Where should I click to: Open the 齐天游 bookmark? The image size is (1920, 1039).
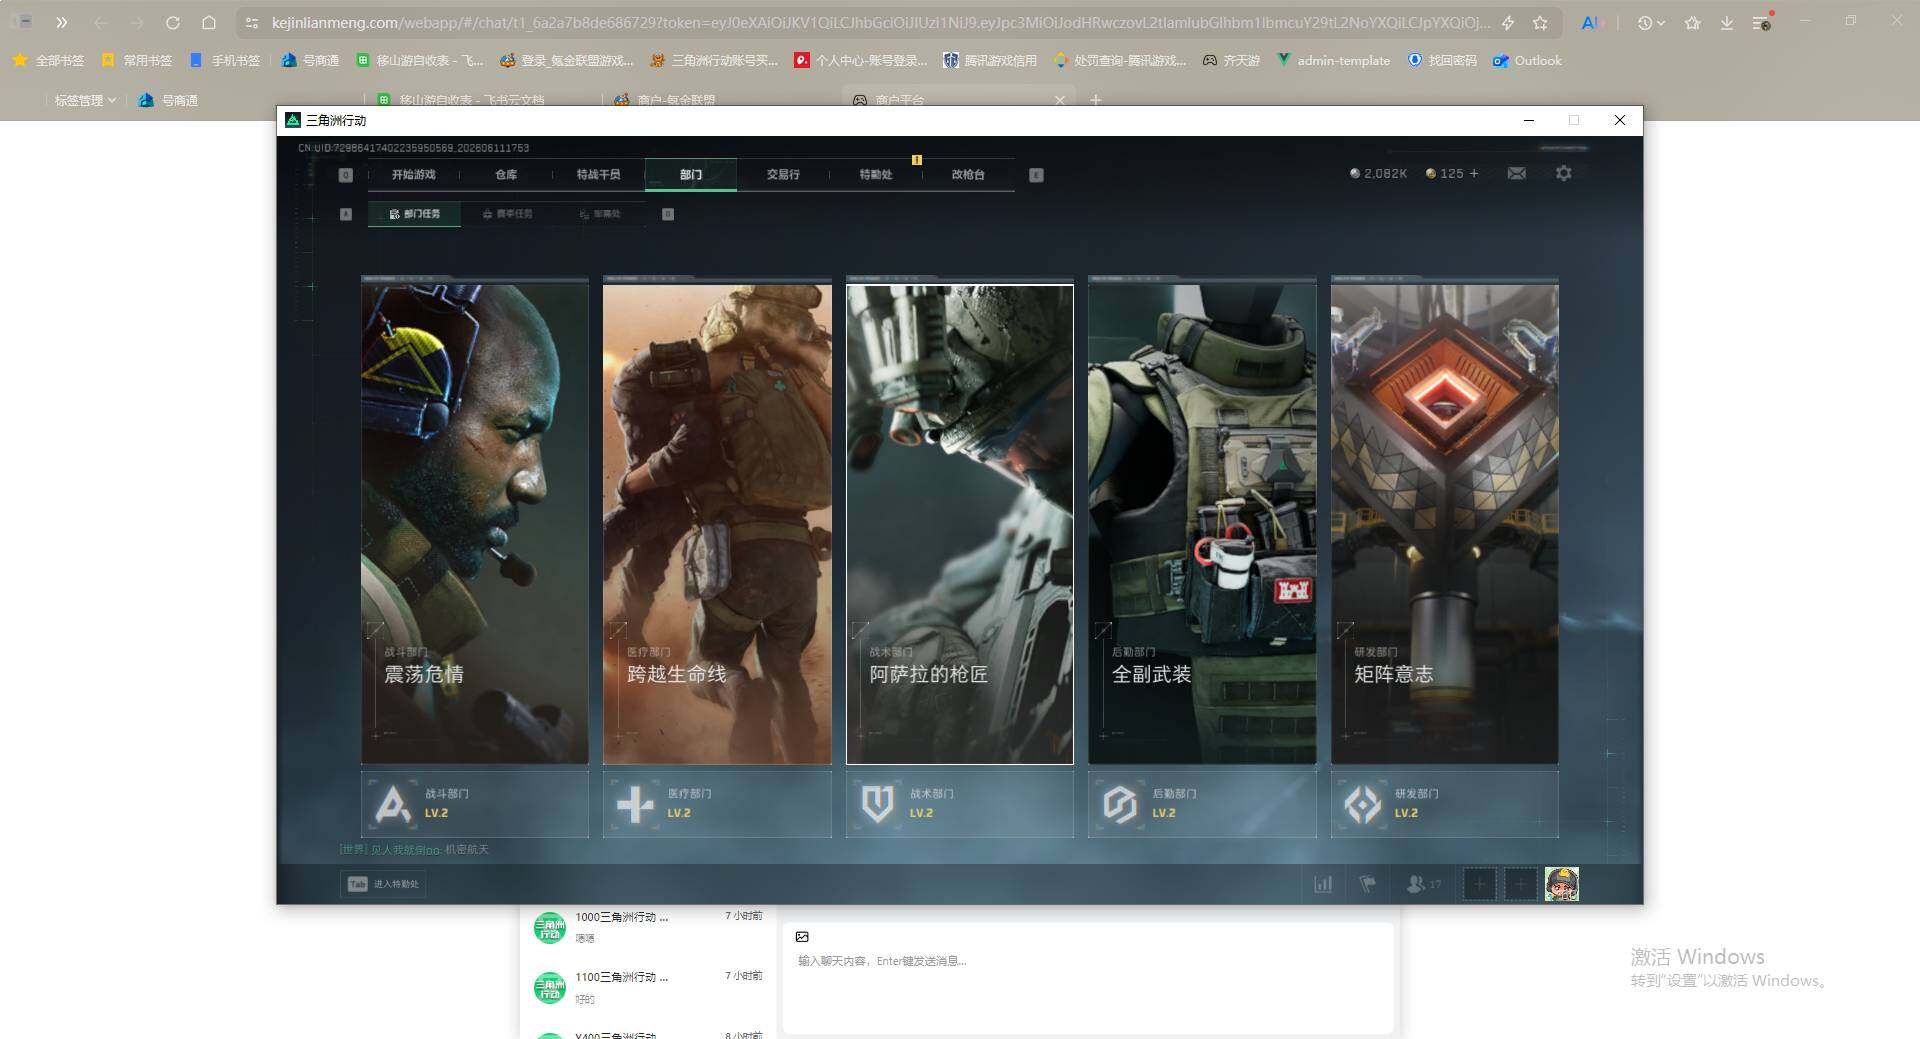1231,60
